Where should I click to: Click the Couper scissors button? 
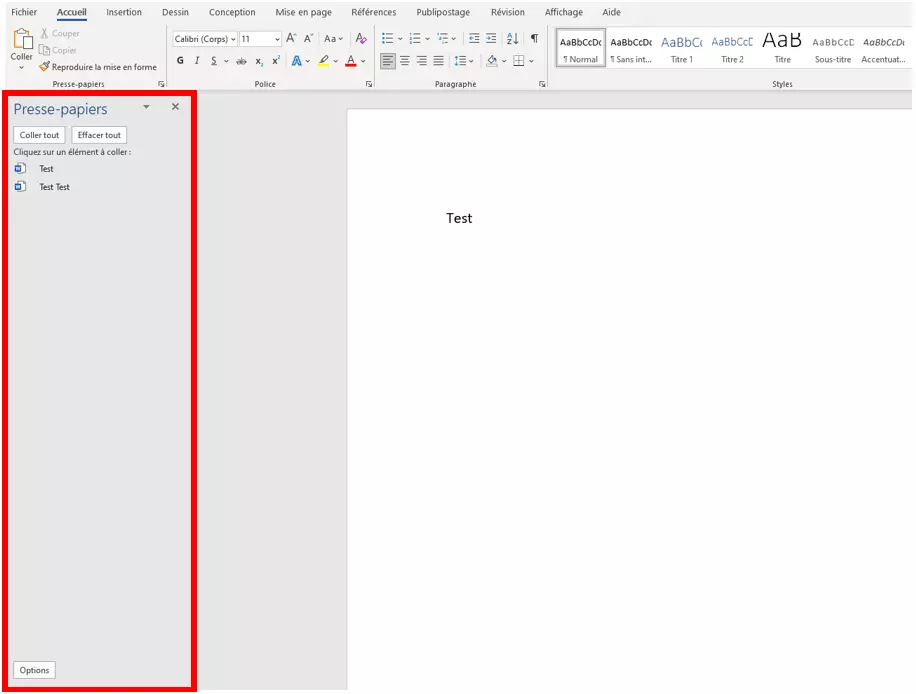(60, 33)
